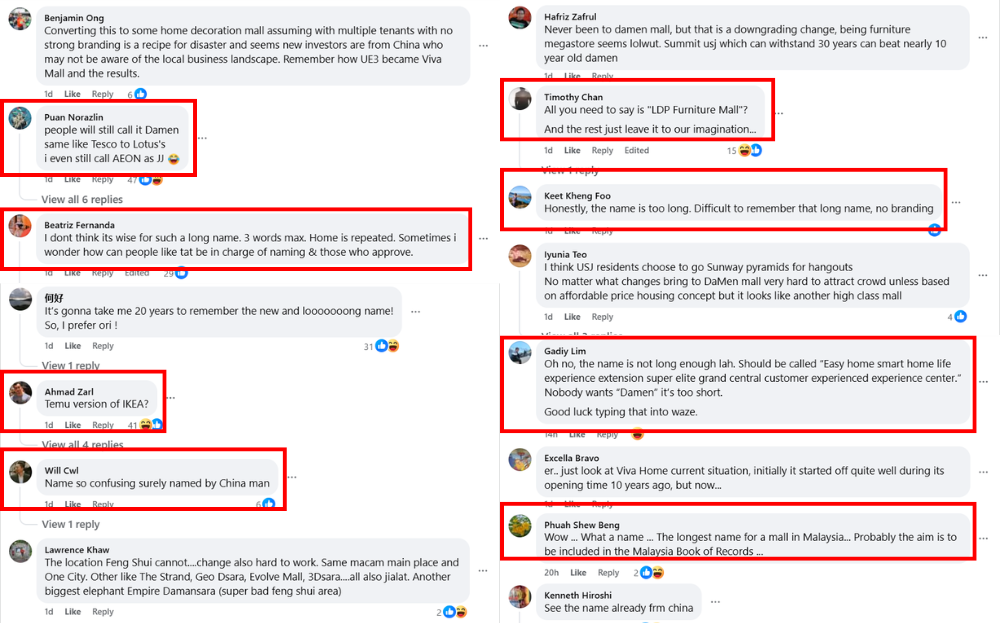
Task: View reaction icons on Lawrence Khaw's comment
Action: 455,612
